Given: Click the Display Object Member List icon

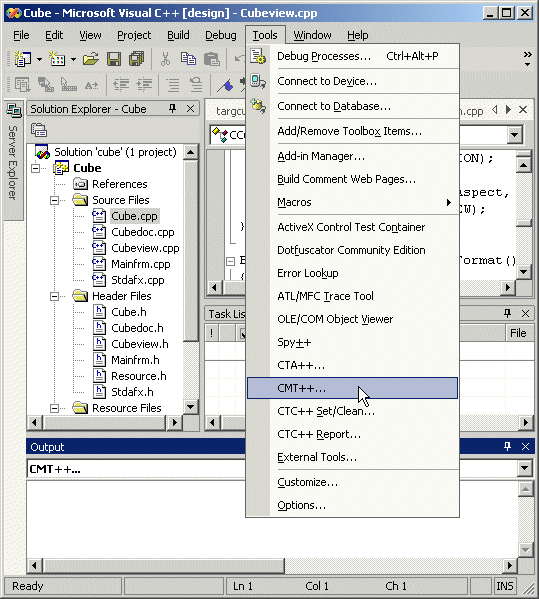Looking at the screenshot, I should pos(23,84).
